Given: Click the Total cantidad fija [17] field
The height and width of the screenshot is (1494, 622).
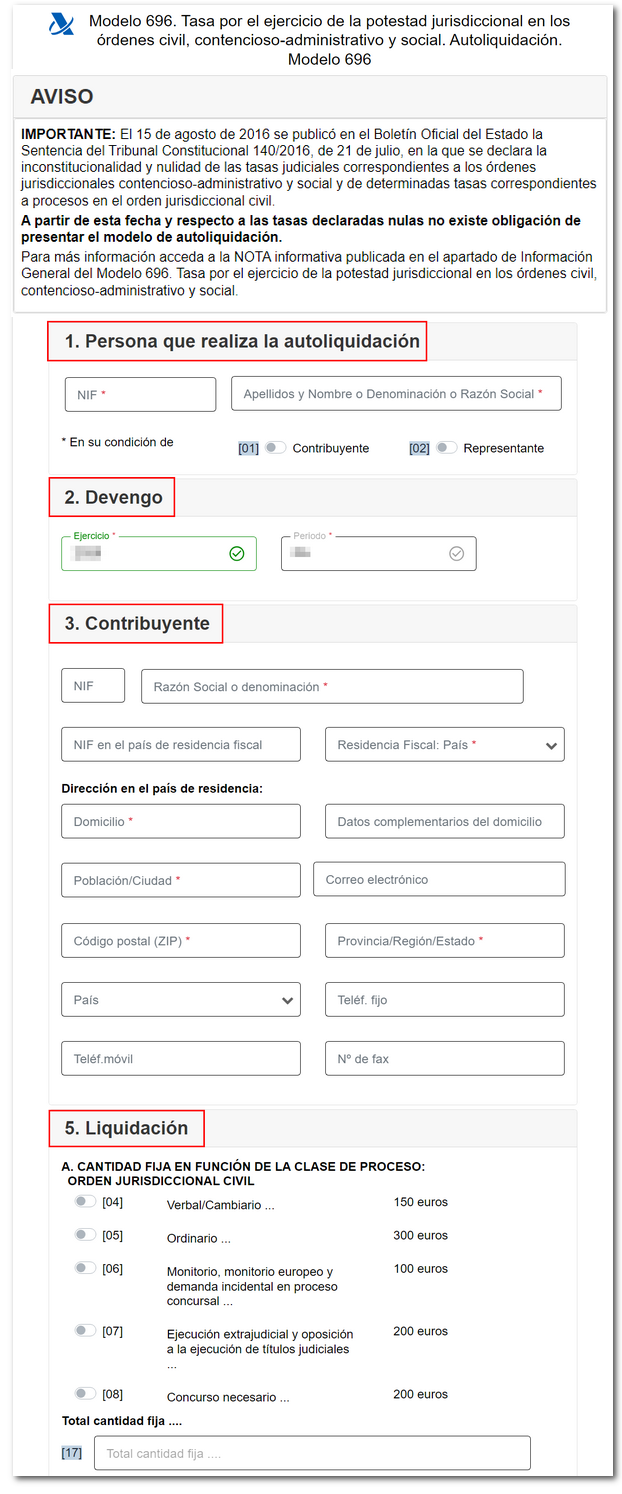Looking at the screenshot, I should [312, 1453].
